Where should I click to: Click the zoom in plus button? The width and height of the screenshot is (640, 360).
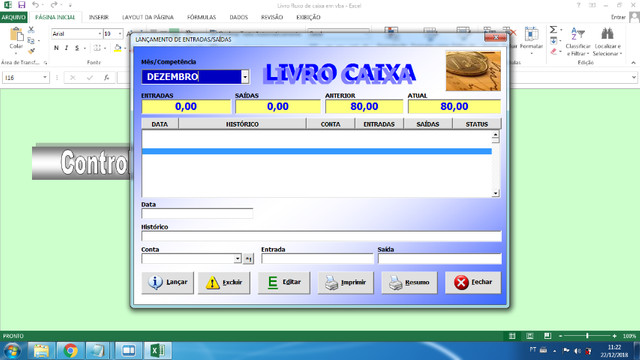click(x=614, y=336)
